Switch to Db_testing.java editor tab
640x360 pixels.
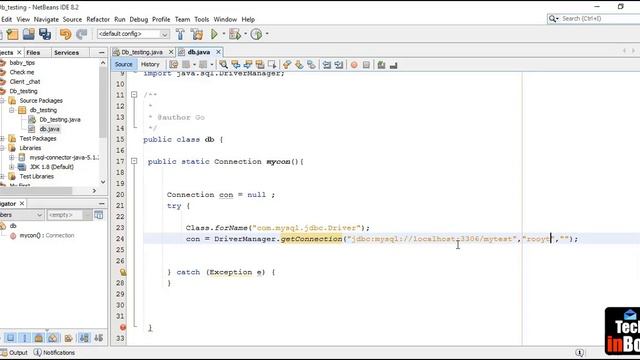coord(142,52)
